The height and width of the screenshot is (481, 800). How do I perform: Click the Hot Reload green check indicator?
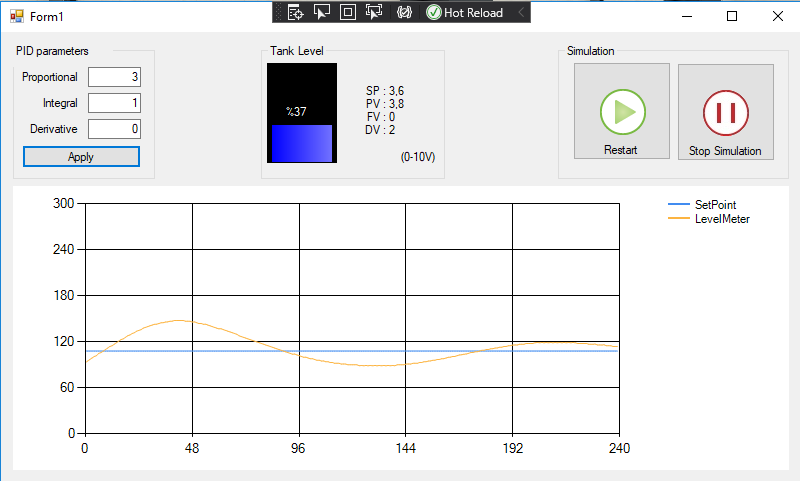click(x=434, y=12)
